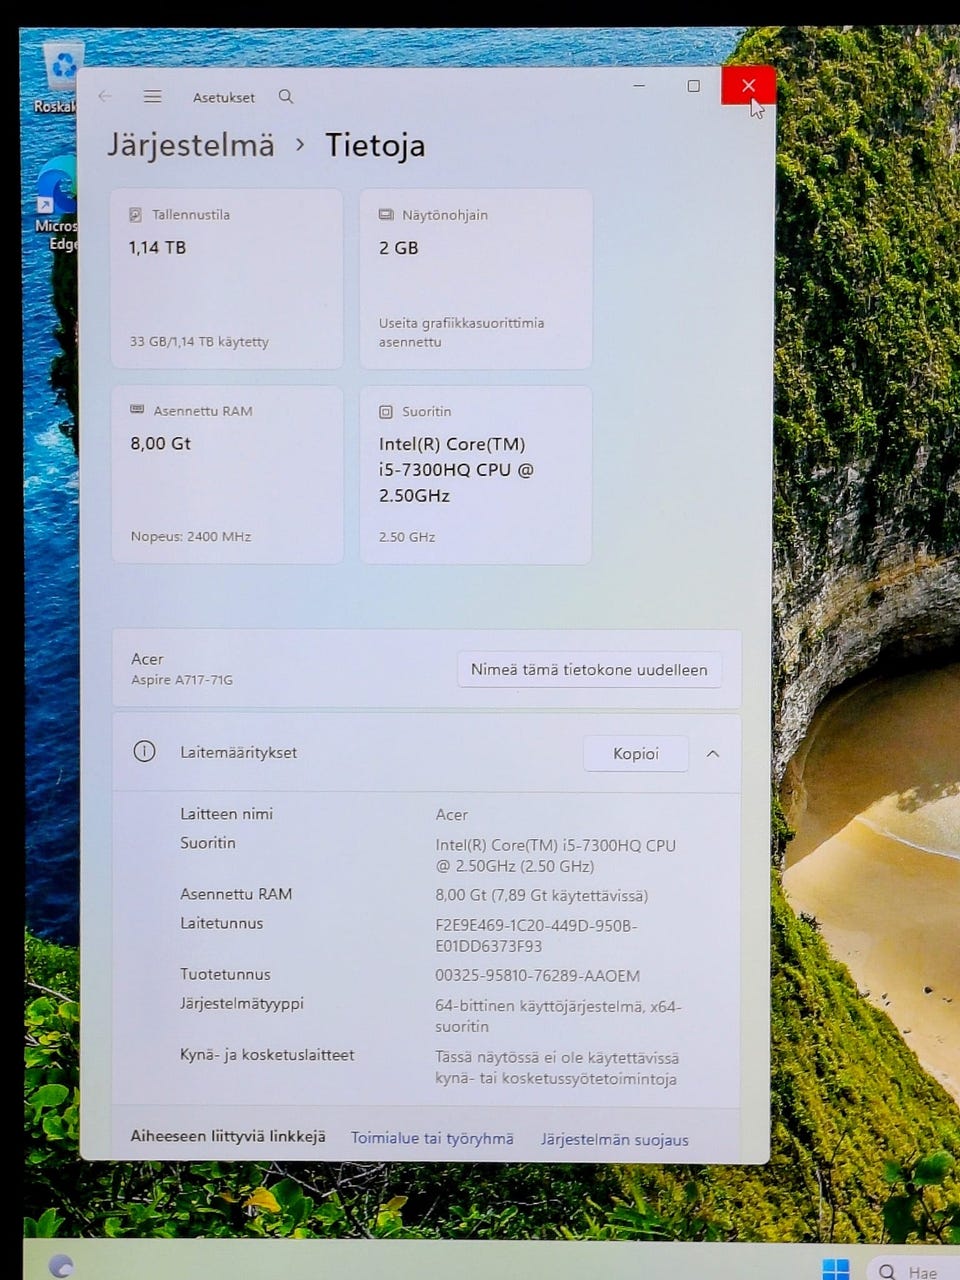The height and width of the screenshot is (1280, 960).
Task: Open the Suoritin i5-7300HQ card
Action: 476,475
